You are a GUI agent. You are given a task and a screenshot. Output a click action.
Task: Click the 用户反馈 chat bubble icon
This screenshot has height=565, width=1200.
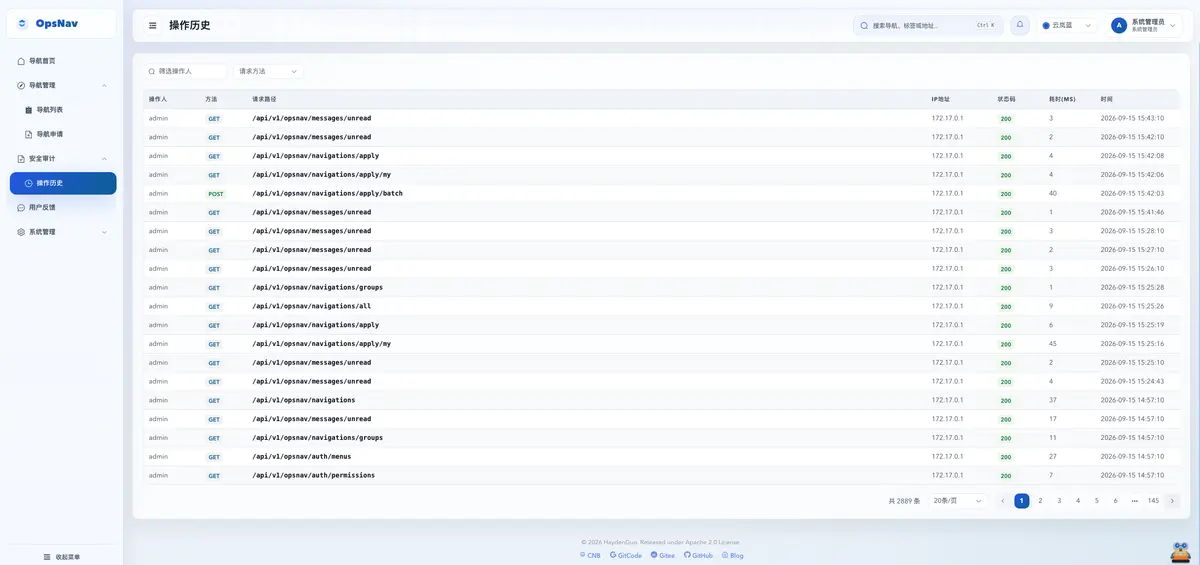click(21, 207)
